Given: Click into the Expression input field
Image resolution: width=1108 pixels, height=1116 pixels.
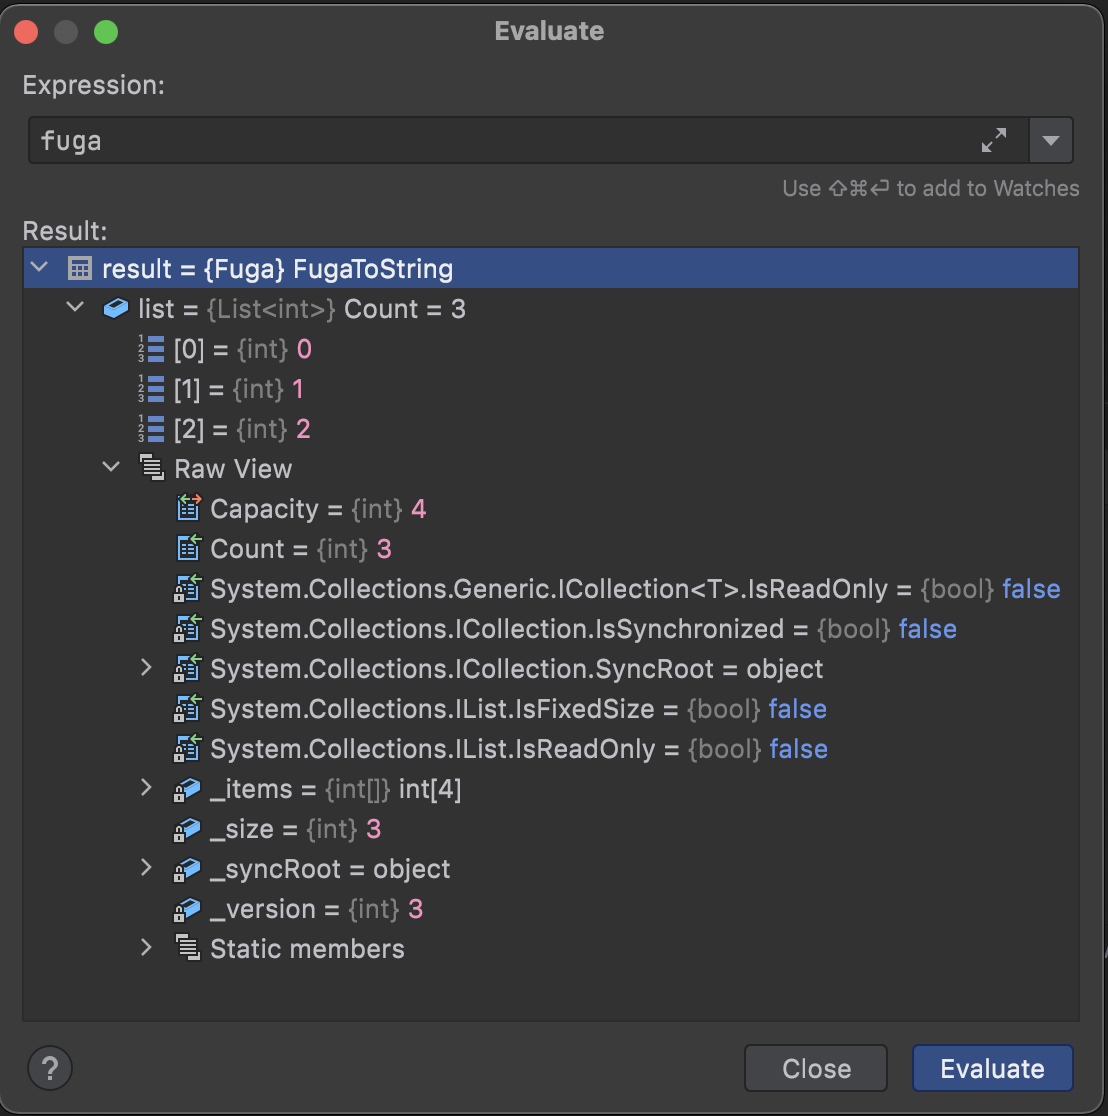Looking at the screenshot, I should click(528, 140).
